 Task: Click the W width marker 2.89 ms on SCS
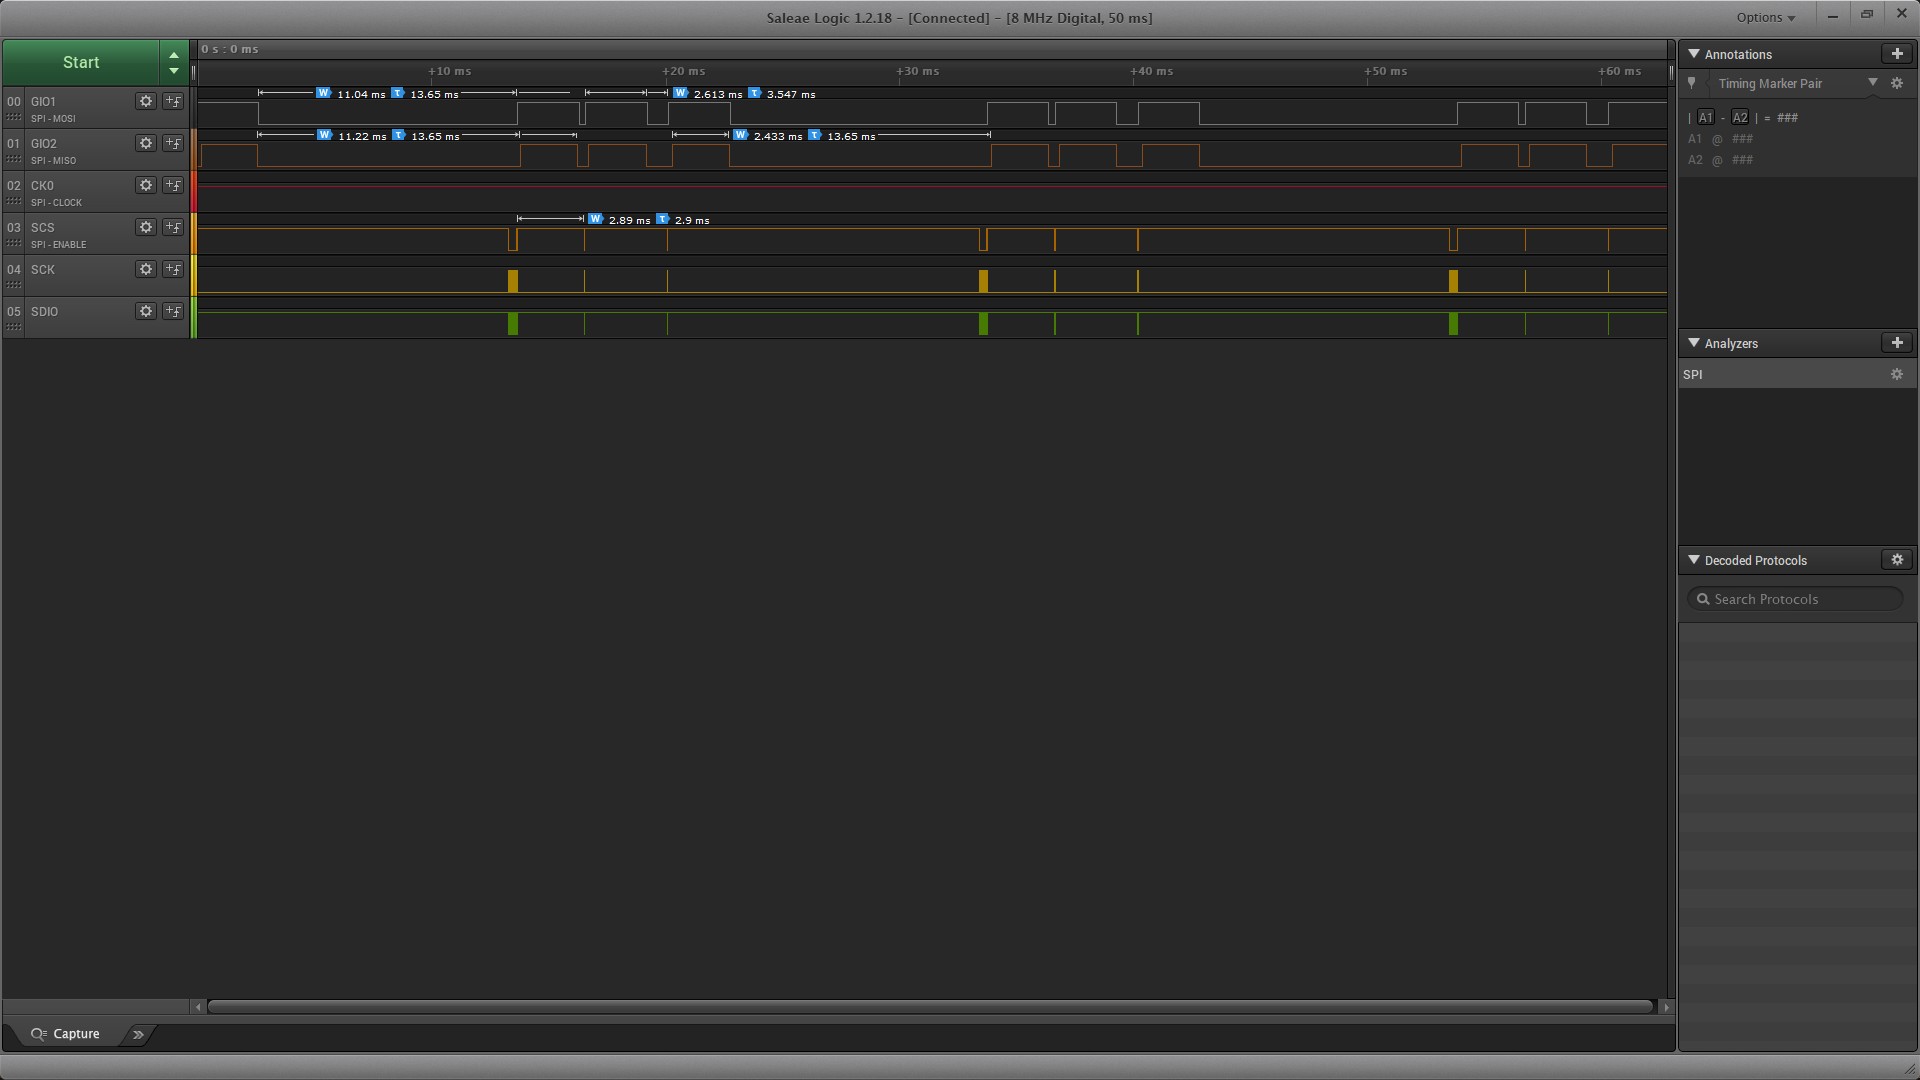(595, 219)
